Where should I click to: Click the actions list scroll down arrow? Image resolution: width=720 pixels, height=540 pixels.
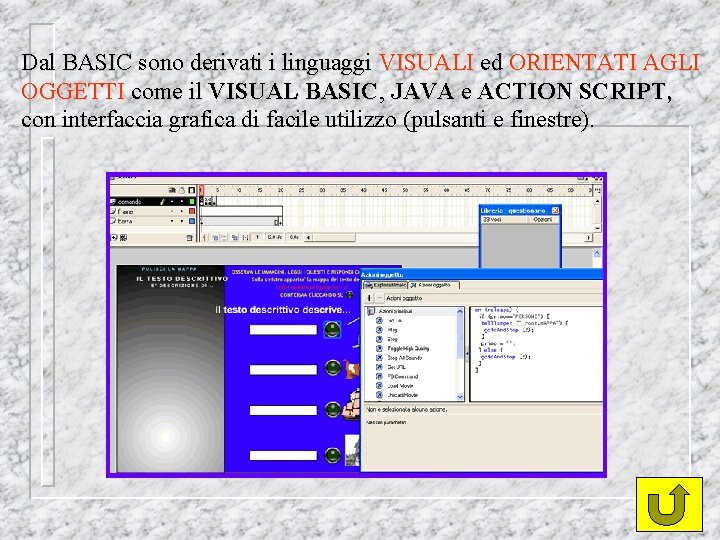click(x=460, y=397)
